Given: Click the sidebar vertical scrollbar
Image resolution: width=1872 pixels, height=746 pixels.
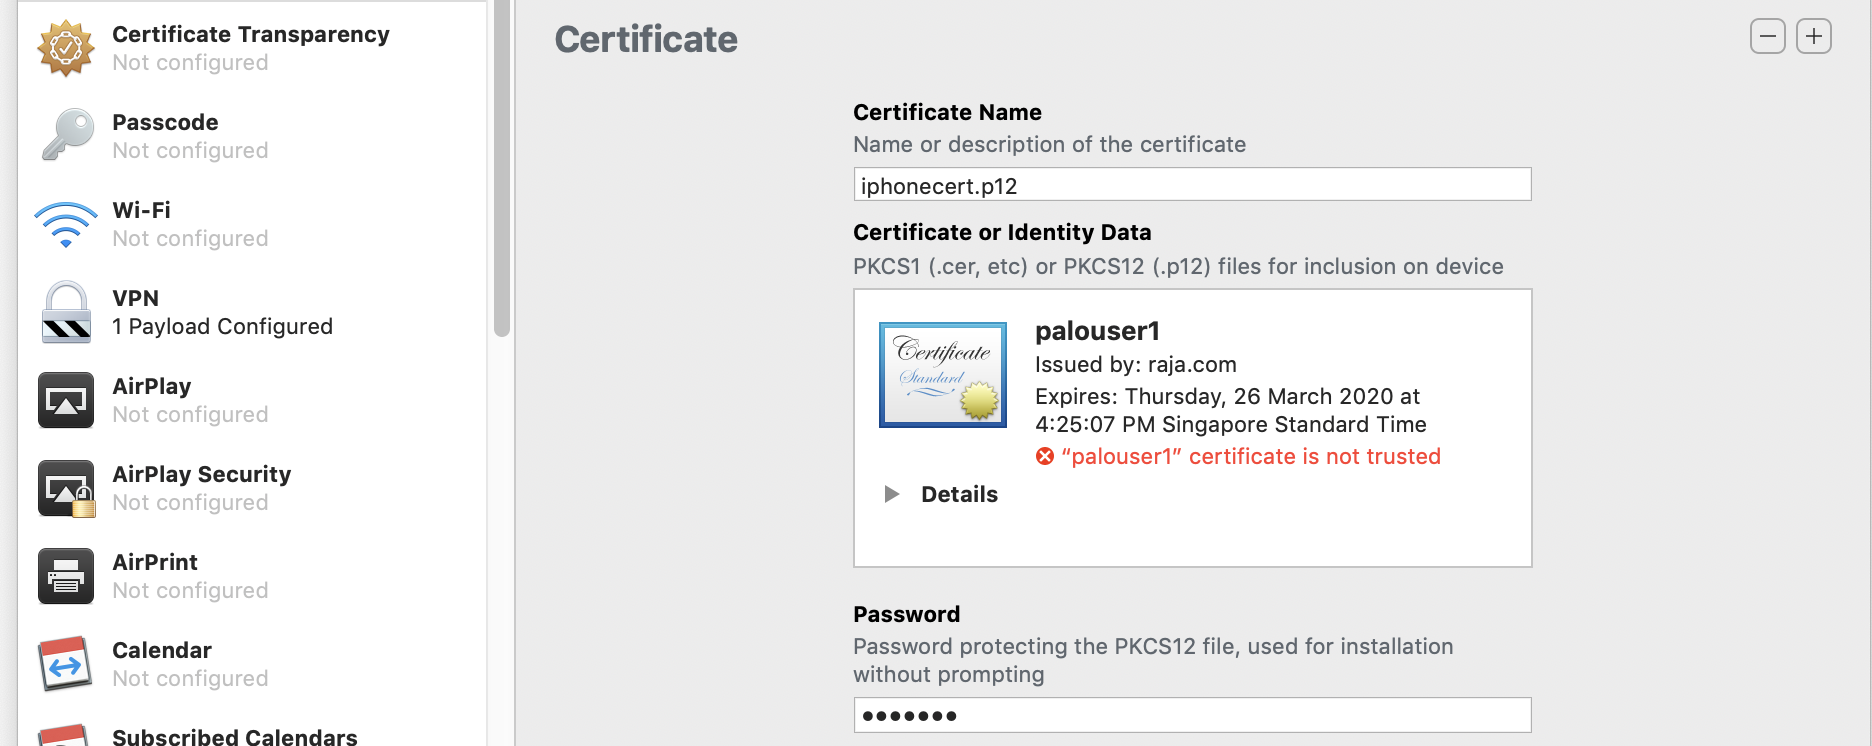Looking at the screenshot, I should point(501,170).
